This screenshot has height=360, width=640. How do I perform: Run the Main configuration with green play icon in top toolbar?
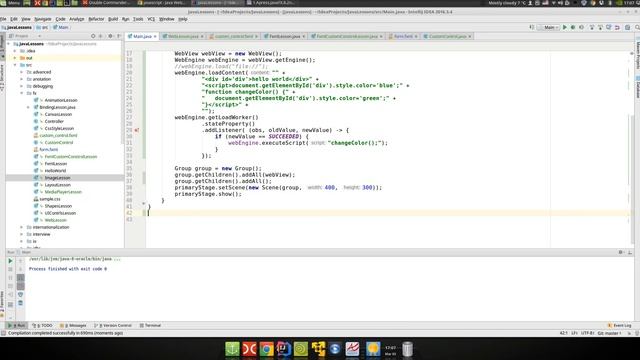click(x=564, y=27)
